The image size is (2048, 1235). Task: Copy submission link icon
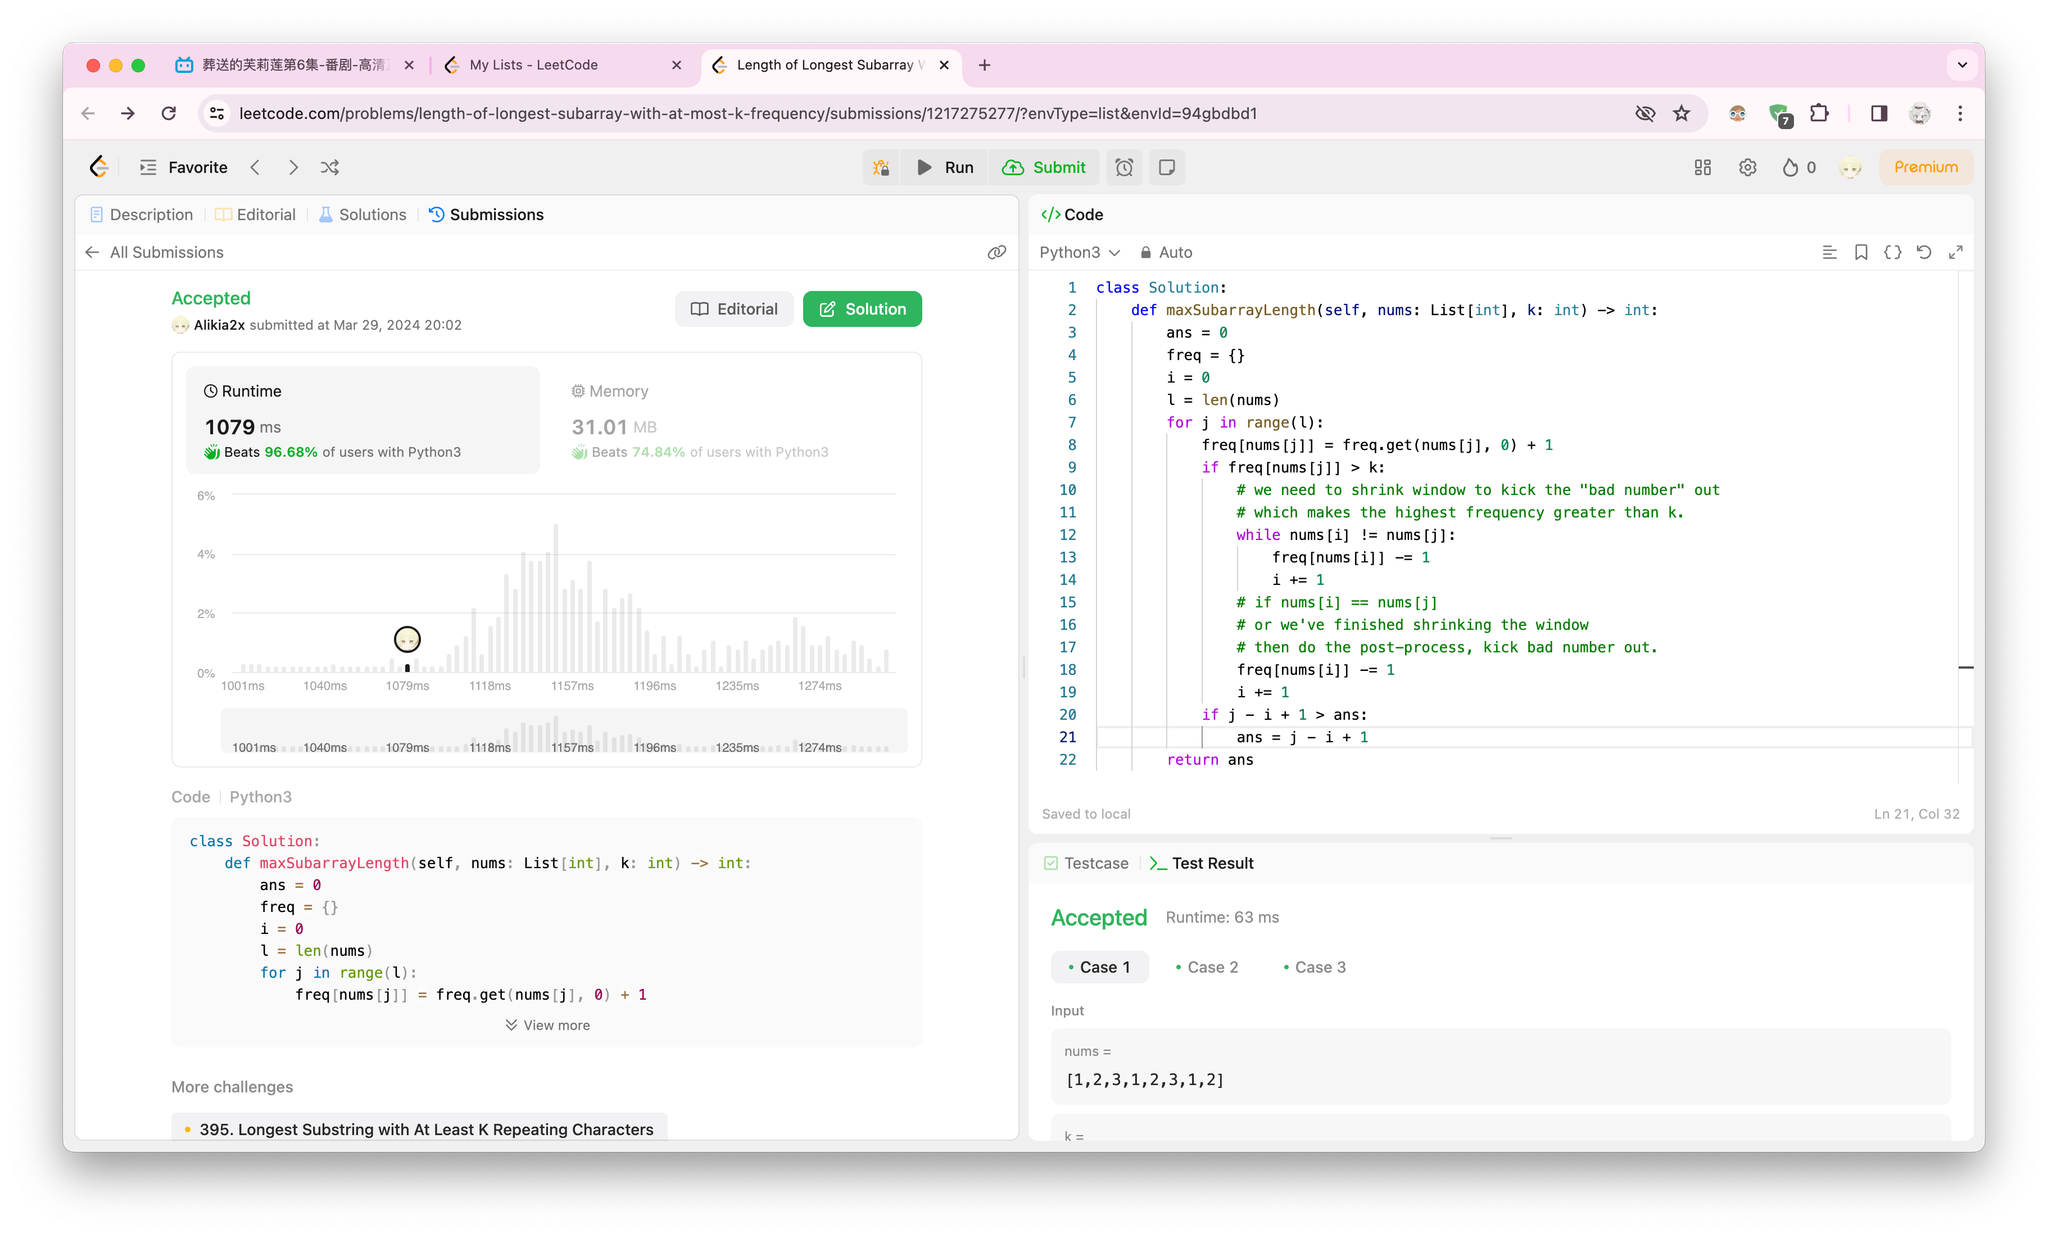pos(996,252)
